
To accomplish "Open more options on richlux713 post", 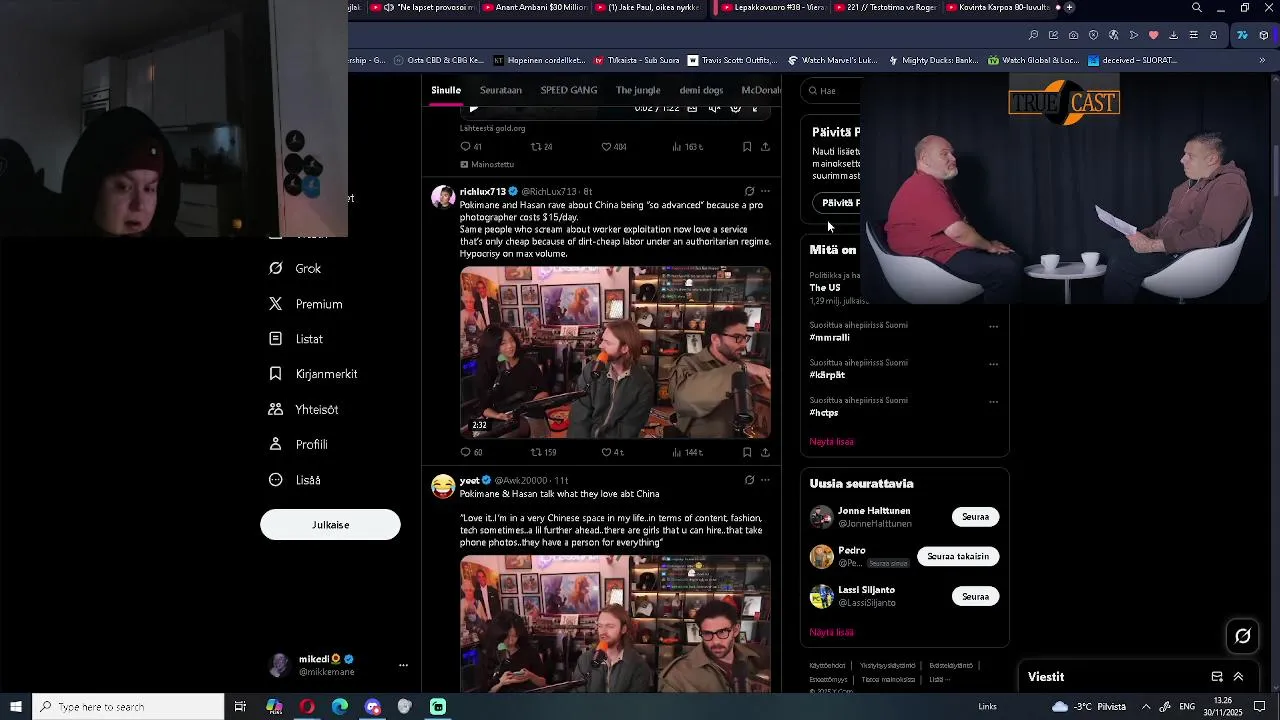I will (765, 191).
